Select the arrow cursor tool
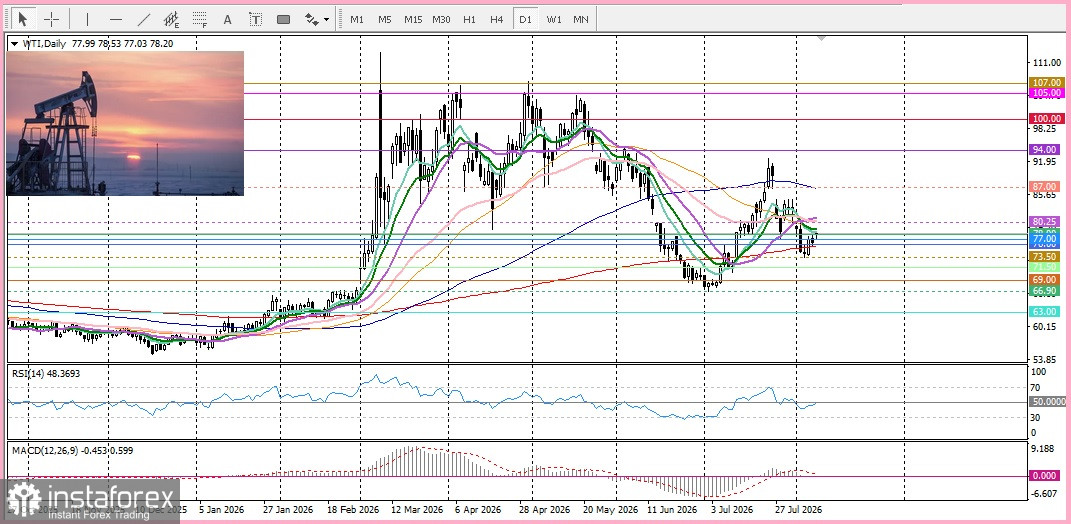This screenshot has width=1071, height=524. (24, 19)
